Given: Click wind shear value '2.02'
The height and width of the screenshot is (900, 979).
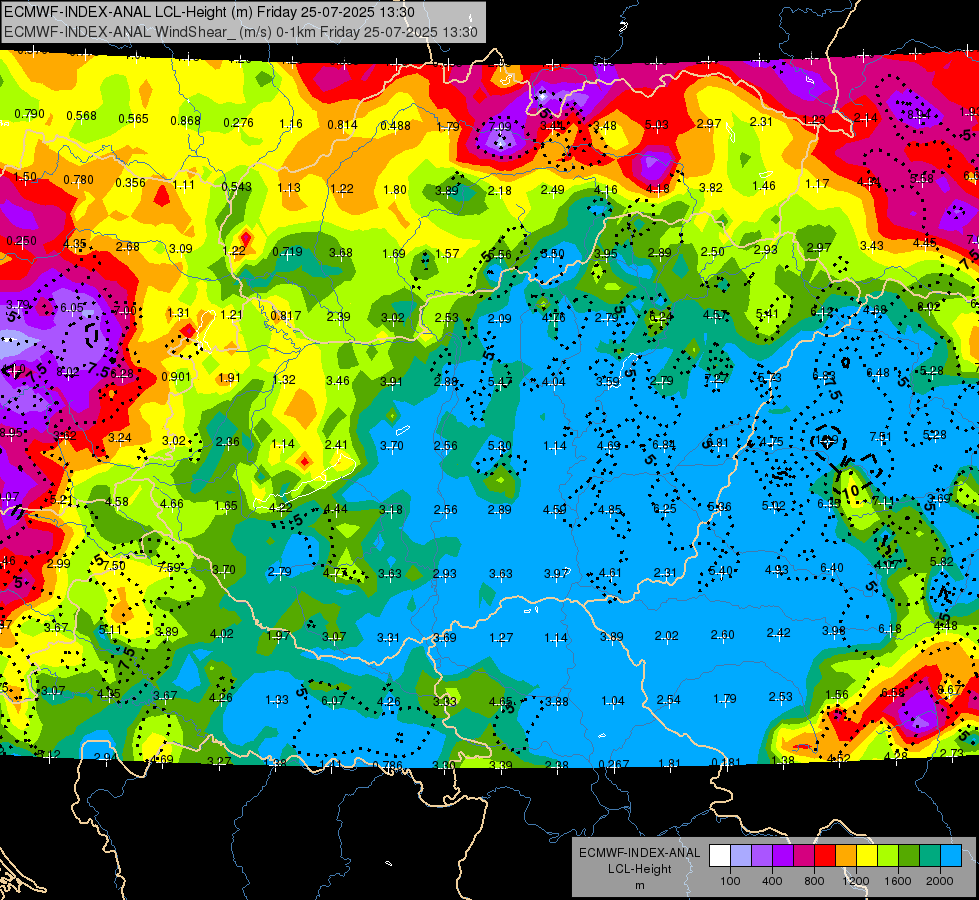Looking at the screenshot, I should click(666, 636).
